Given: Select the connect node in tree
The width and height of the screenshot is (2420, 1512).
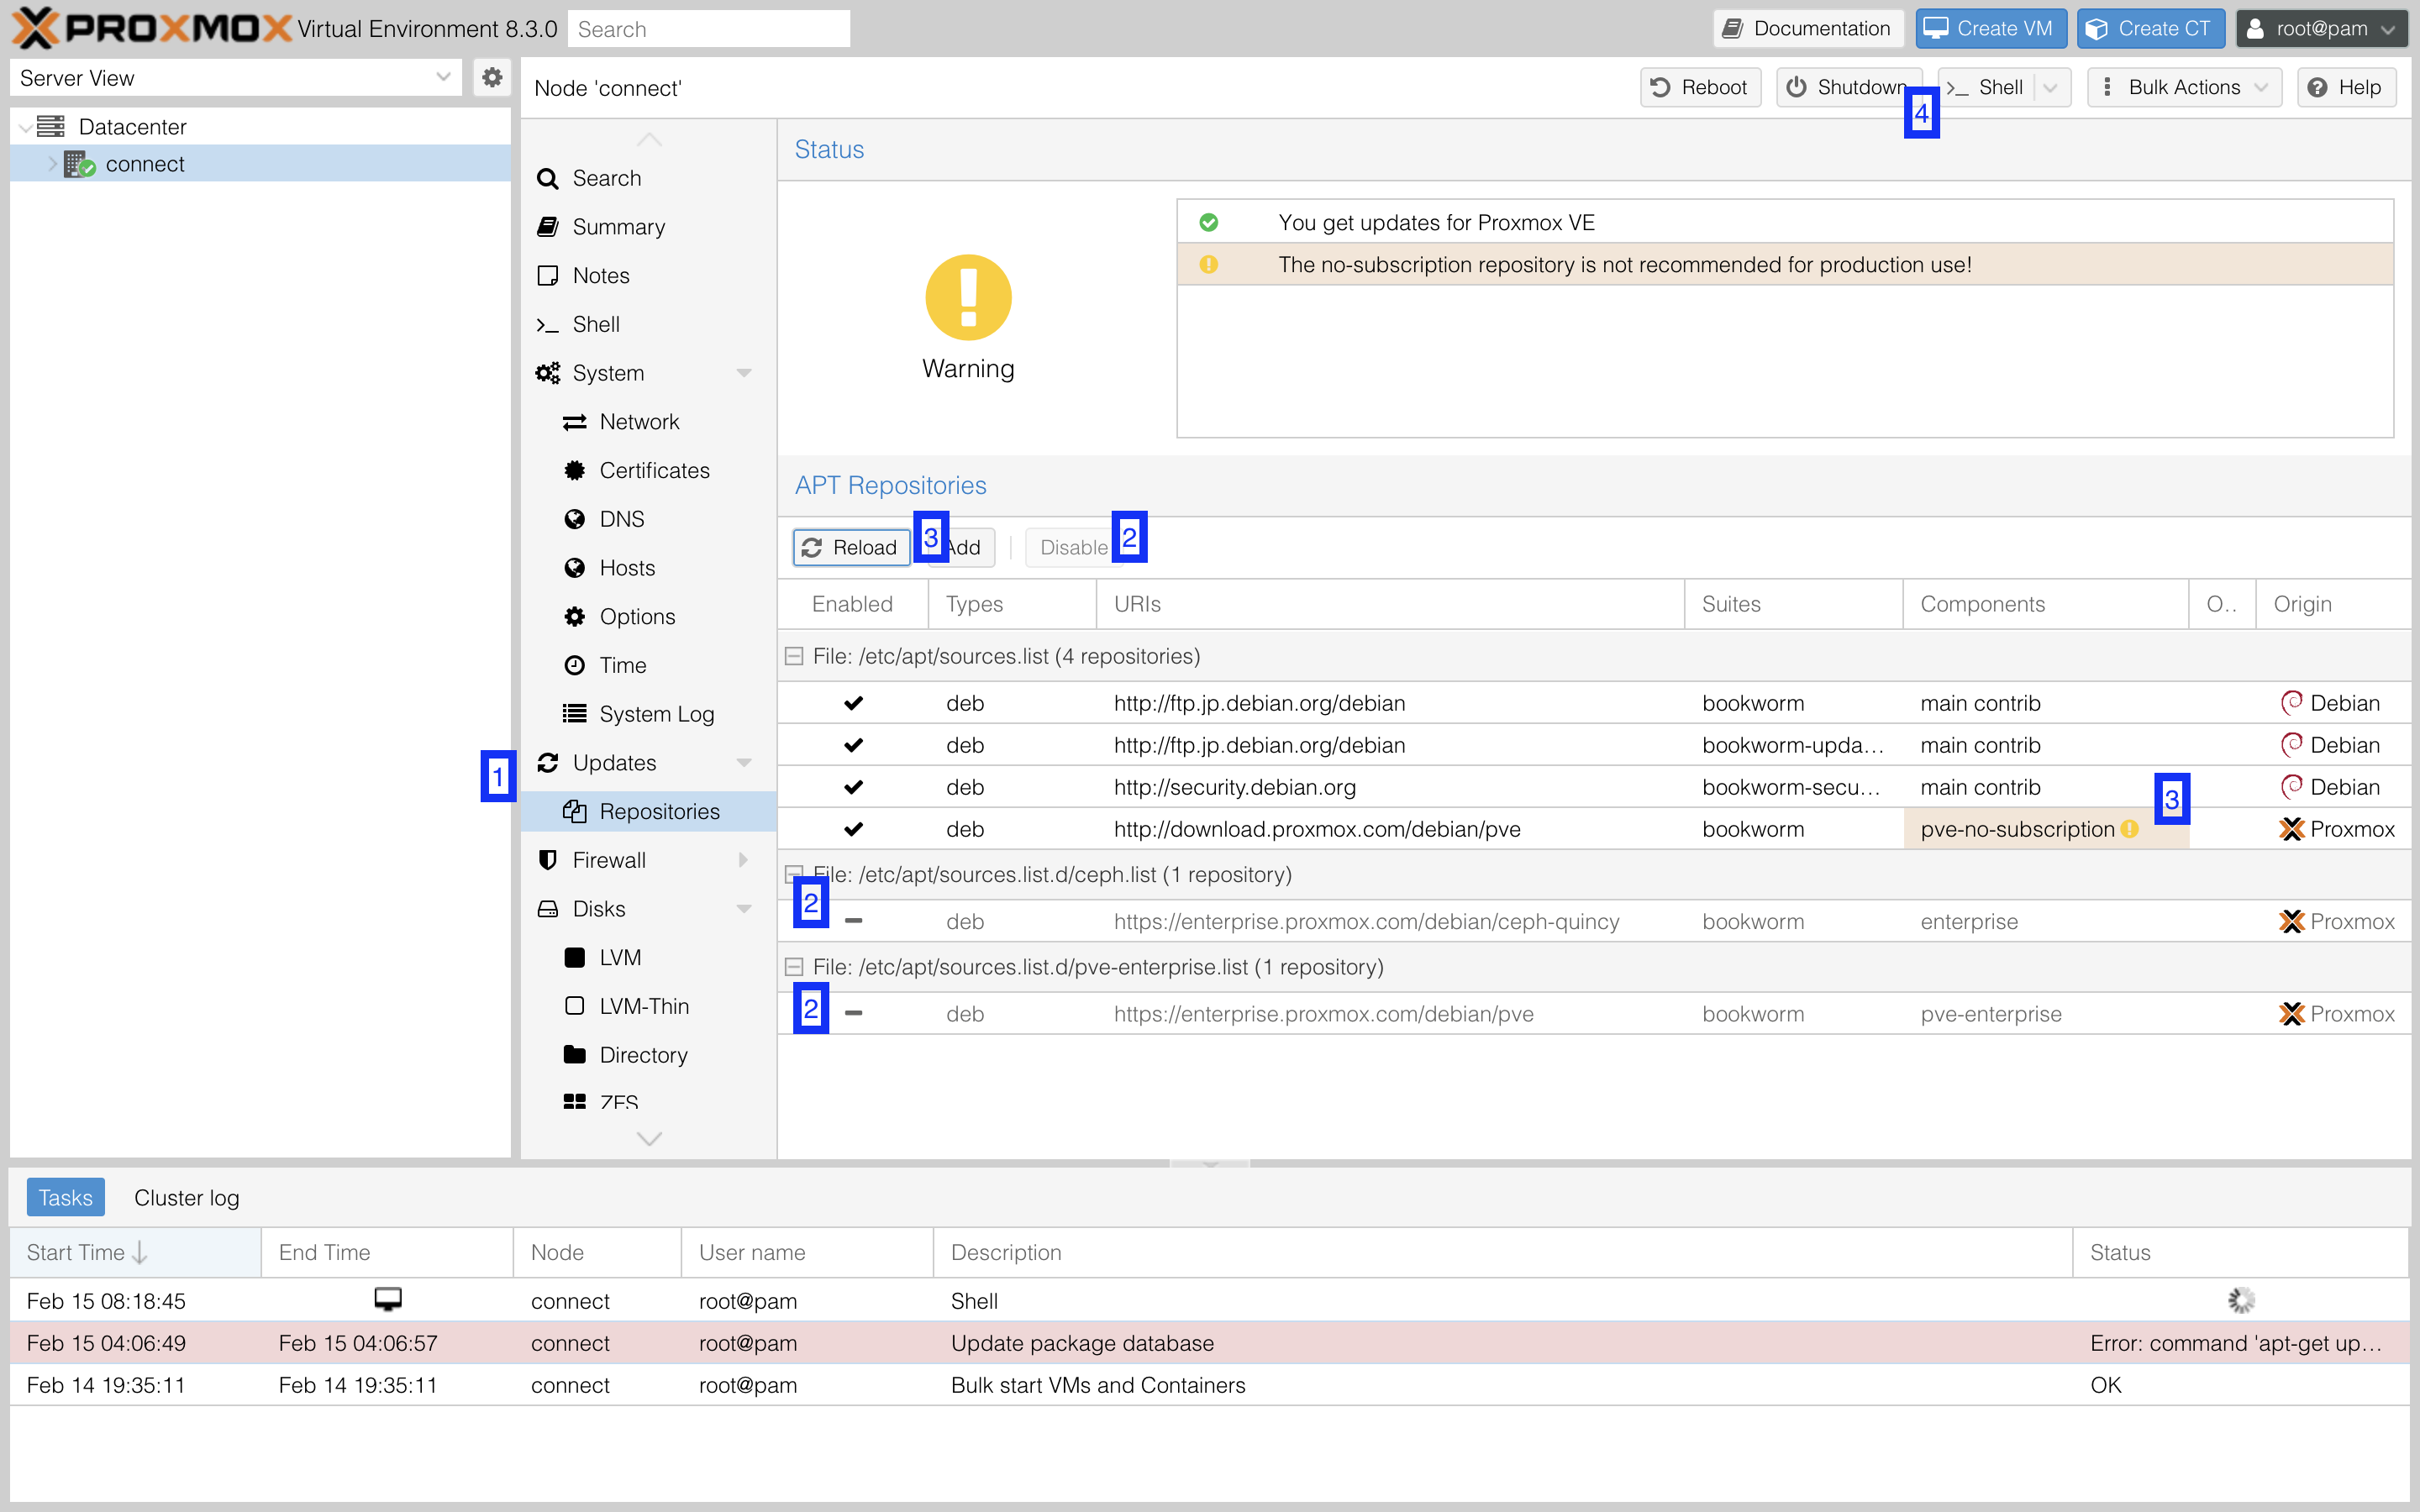Looking at the screenshot, I should (x=145, y=164).
